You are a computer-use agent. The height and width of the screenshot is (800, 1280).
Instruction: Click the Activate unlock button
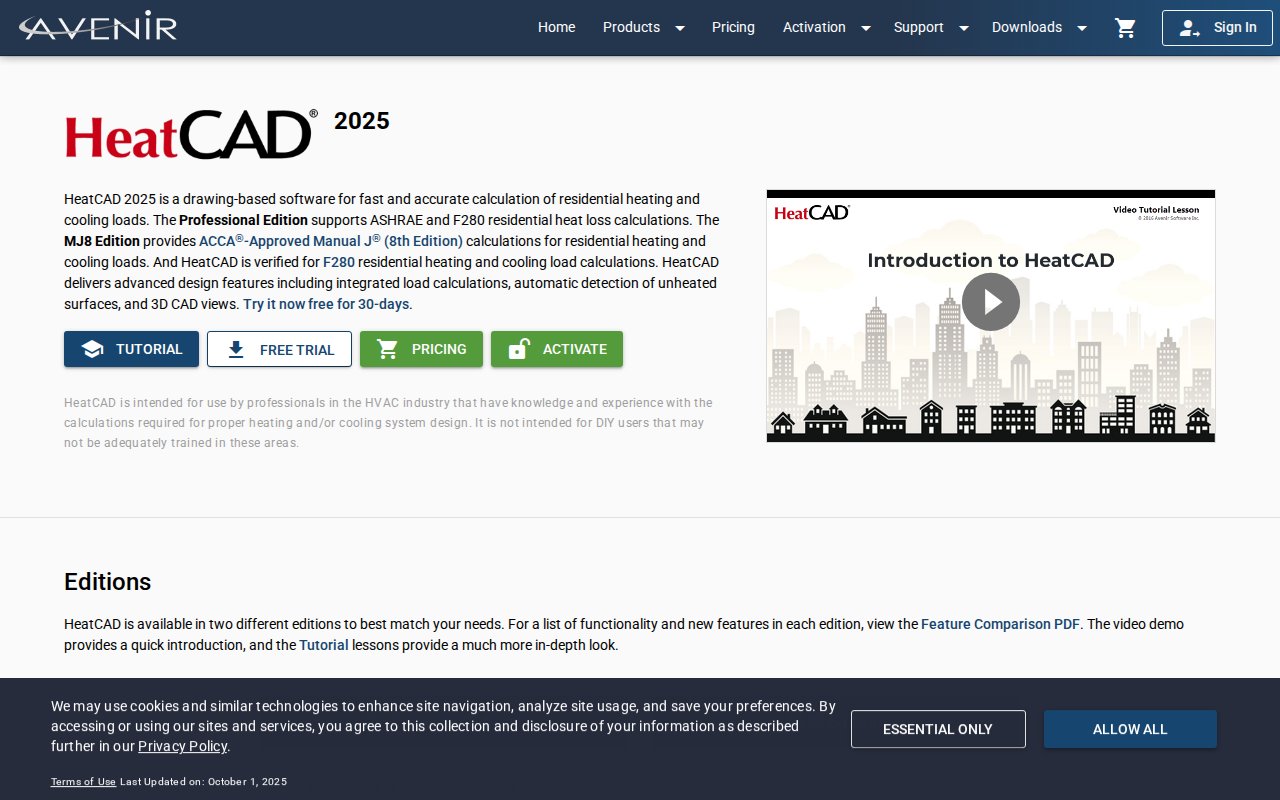point(557,349)
